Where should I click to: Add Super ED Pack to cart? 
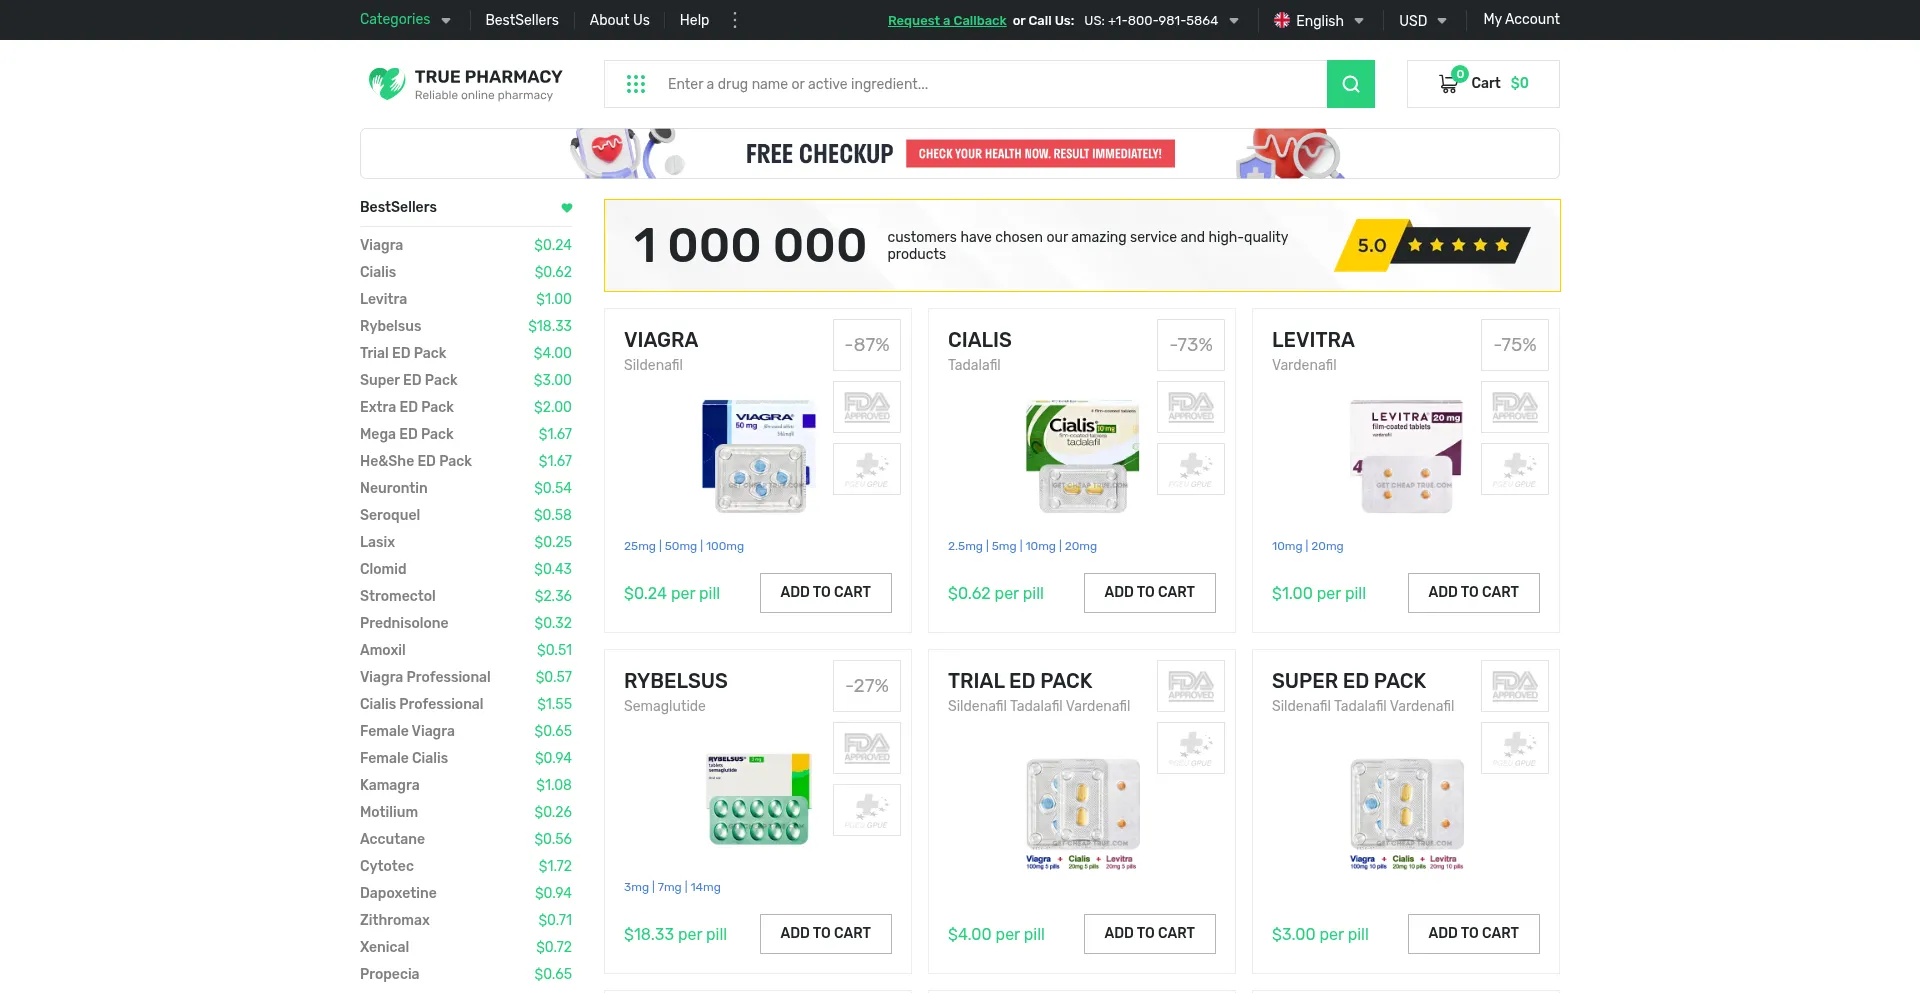pos(1473,933)
